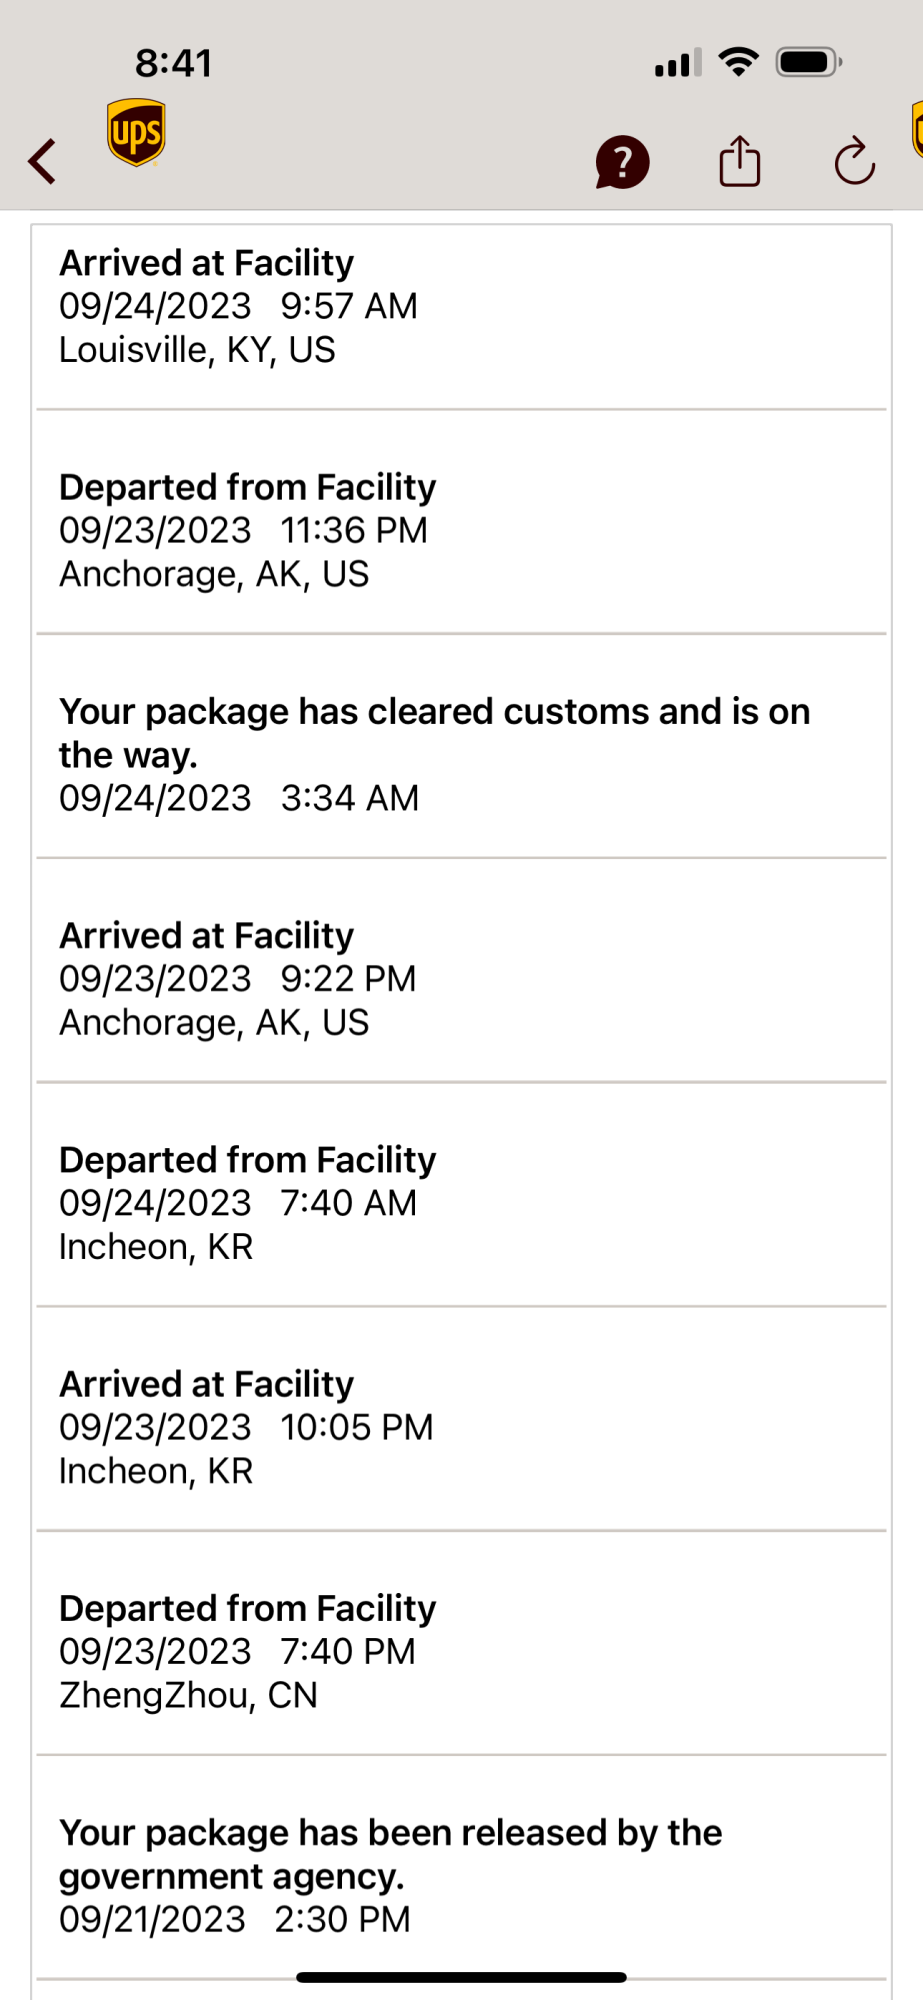Tap the cut-off UPS logo at right edge
This screenshot has height=2000, width=923.
pyautogui.click(x=916, y=130)
